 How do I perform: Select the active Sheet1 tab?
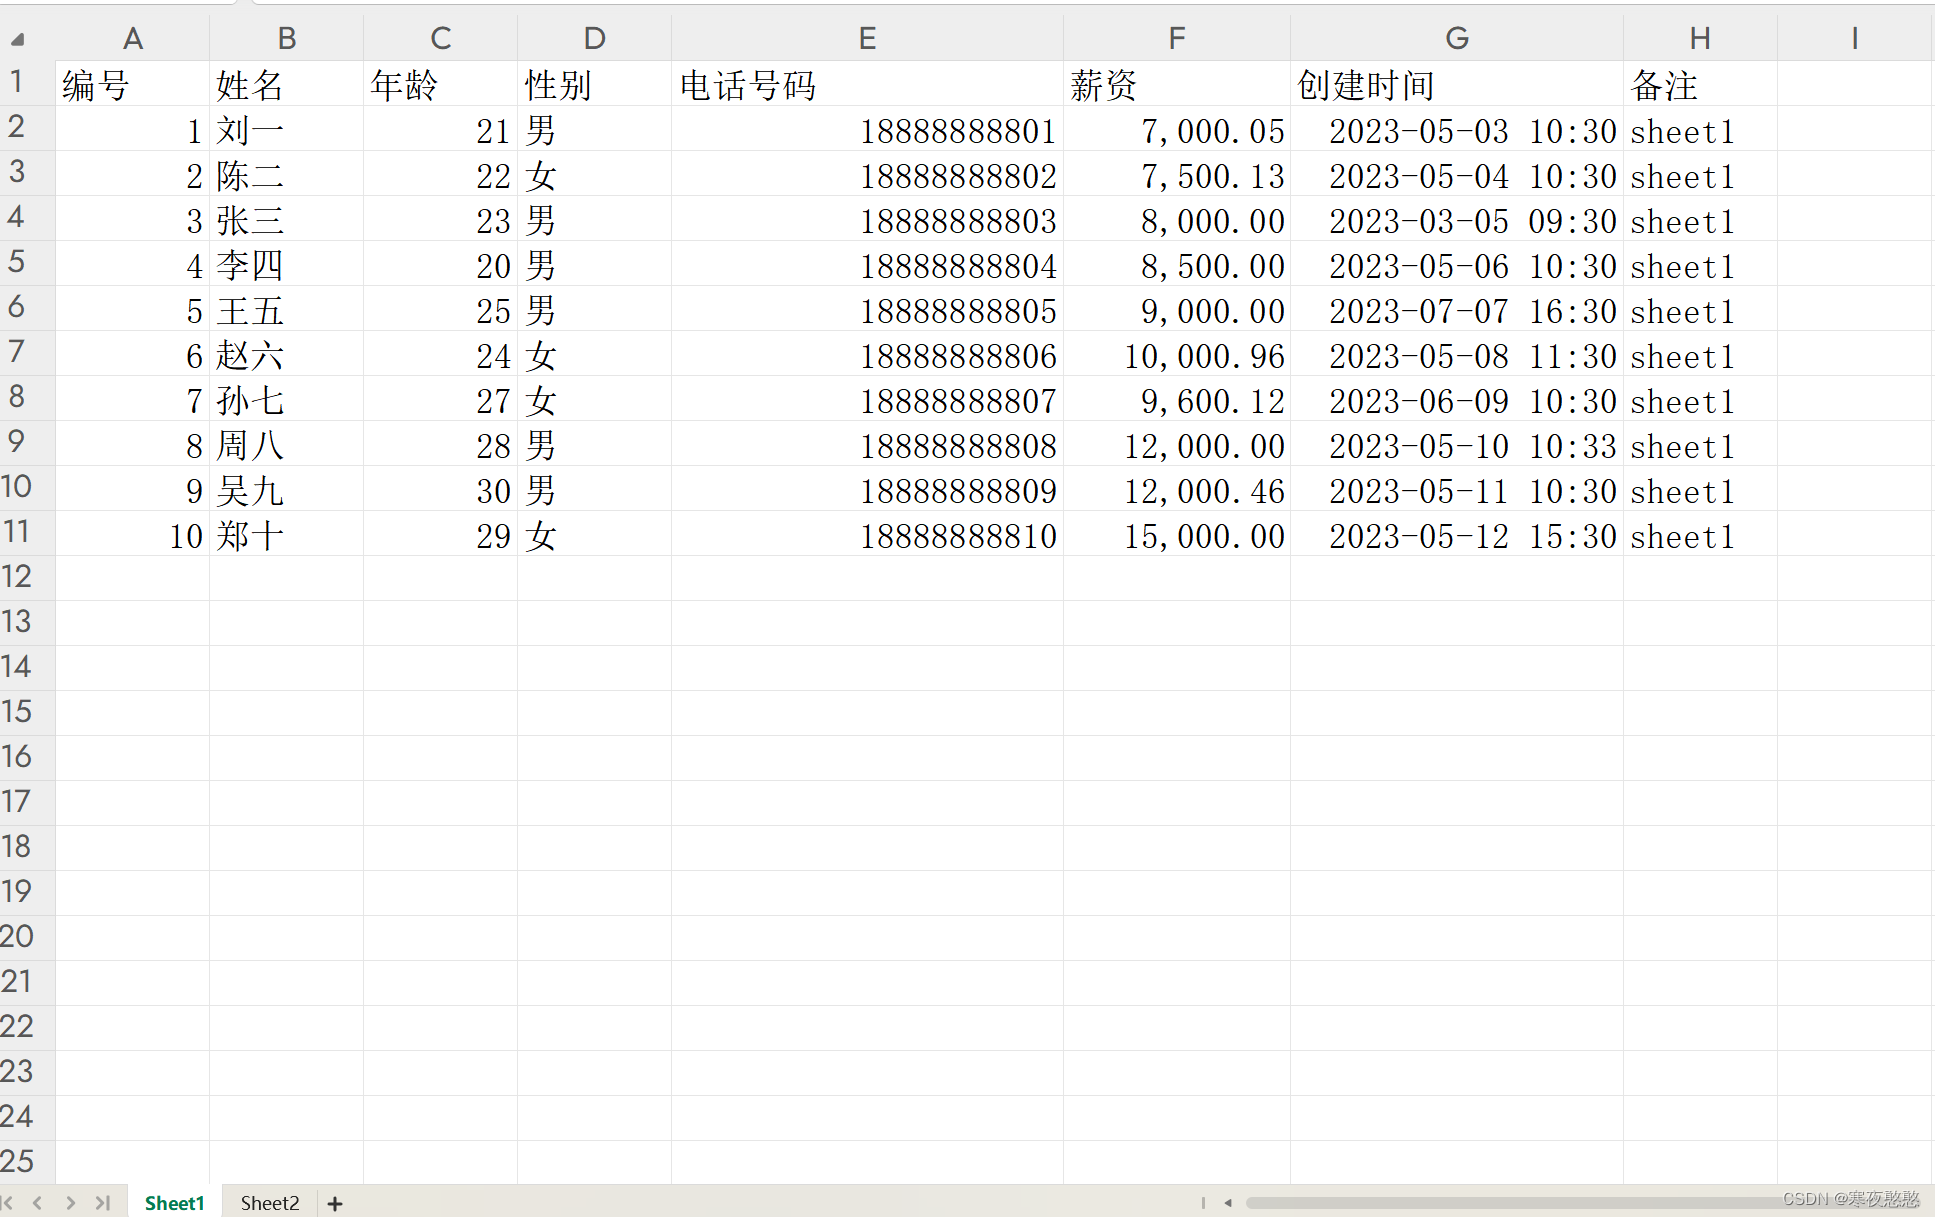point(174,1203)
